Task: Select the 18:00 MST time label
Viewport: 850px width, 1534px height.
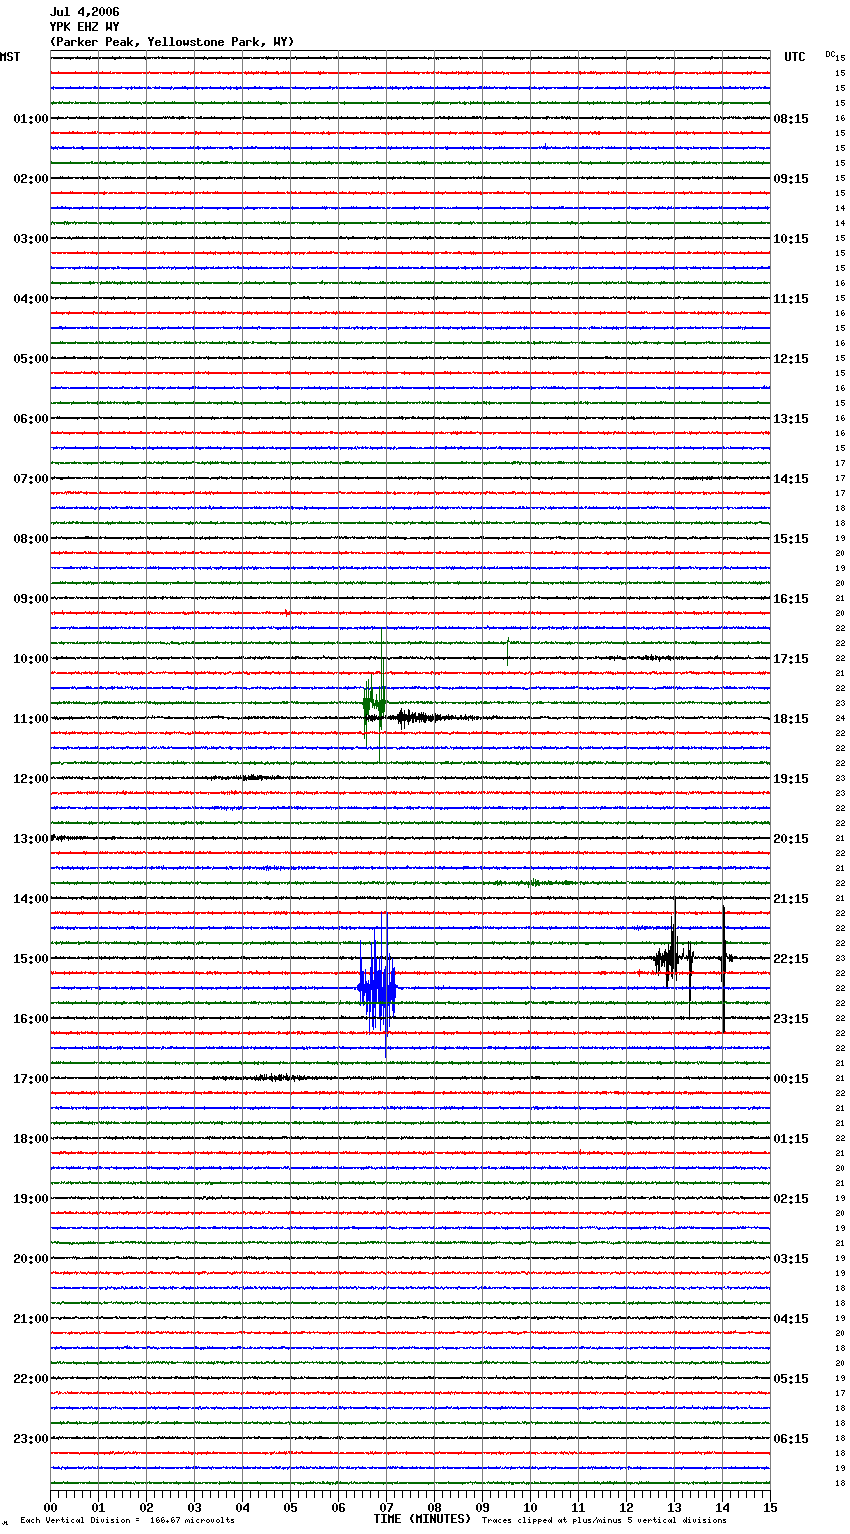Action: 31,1139
